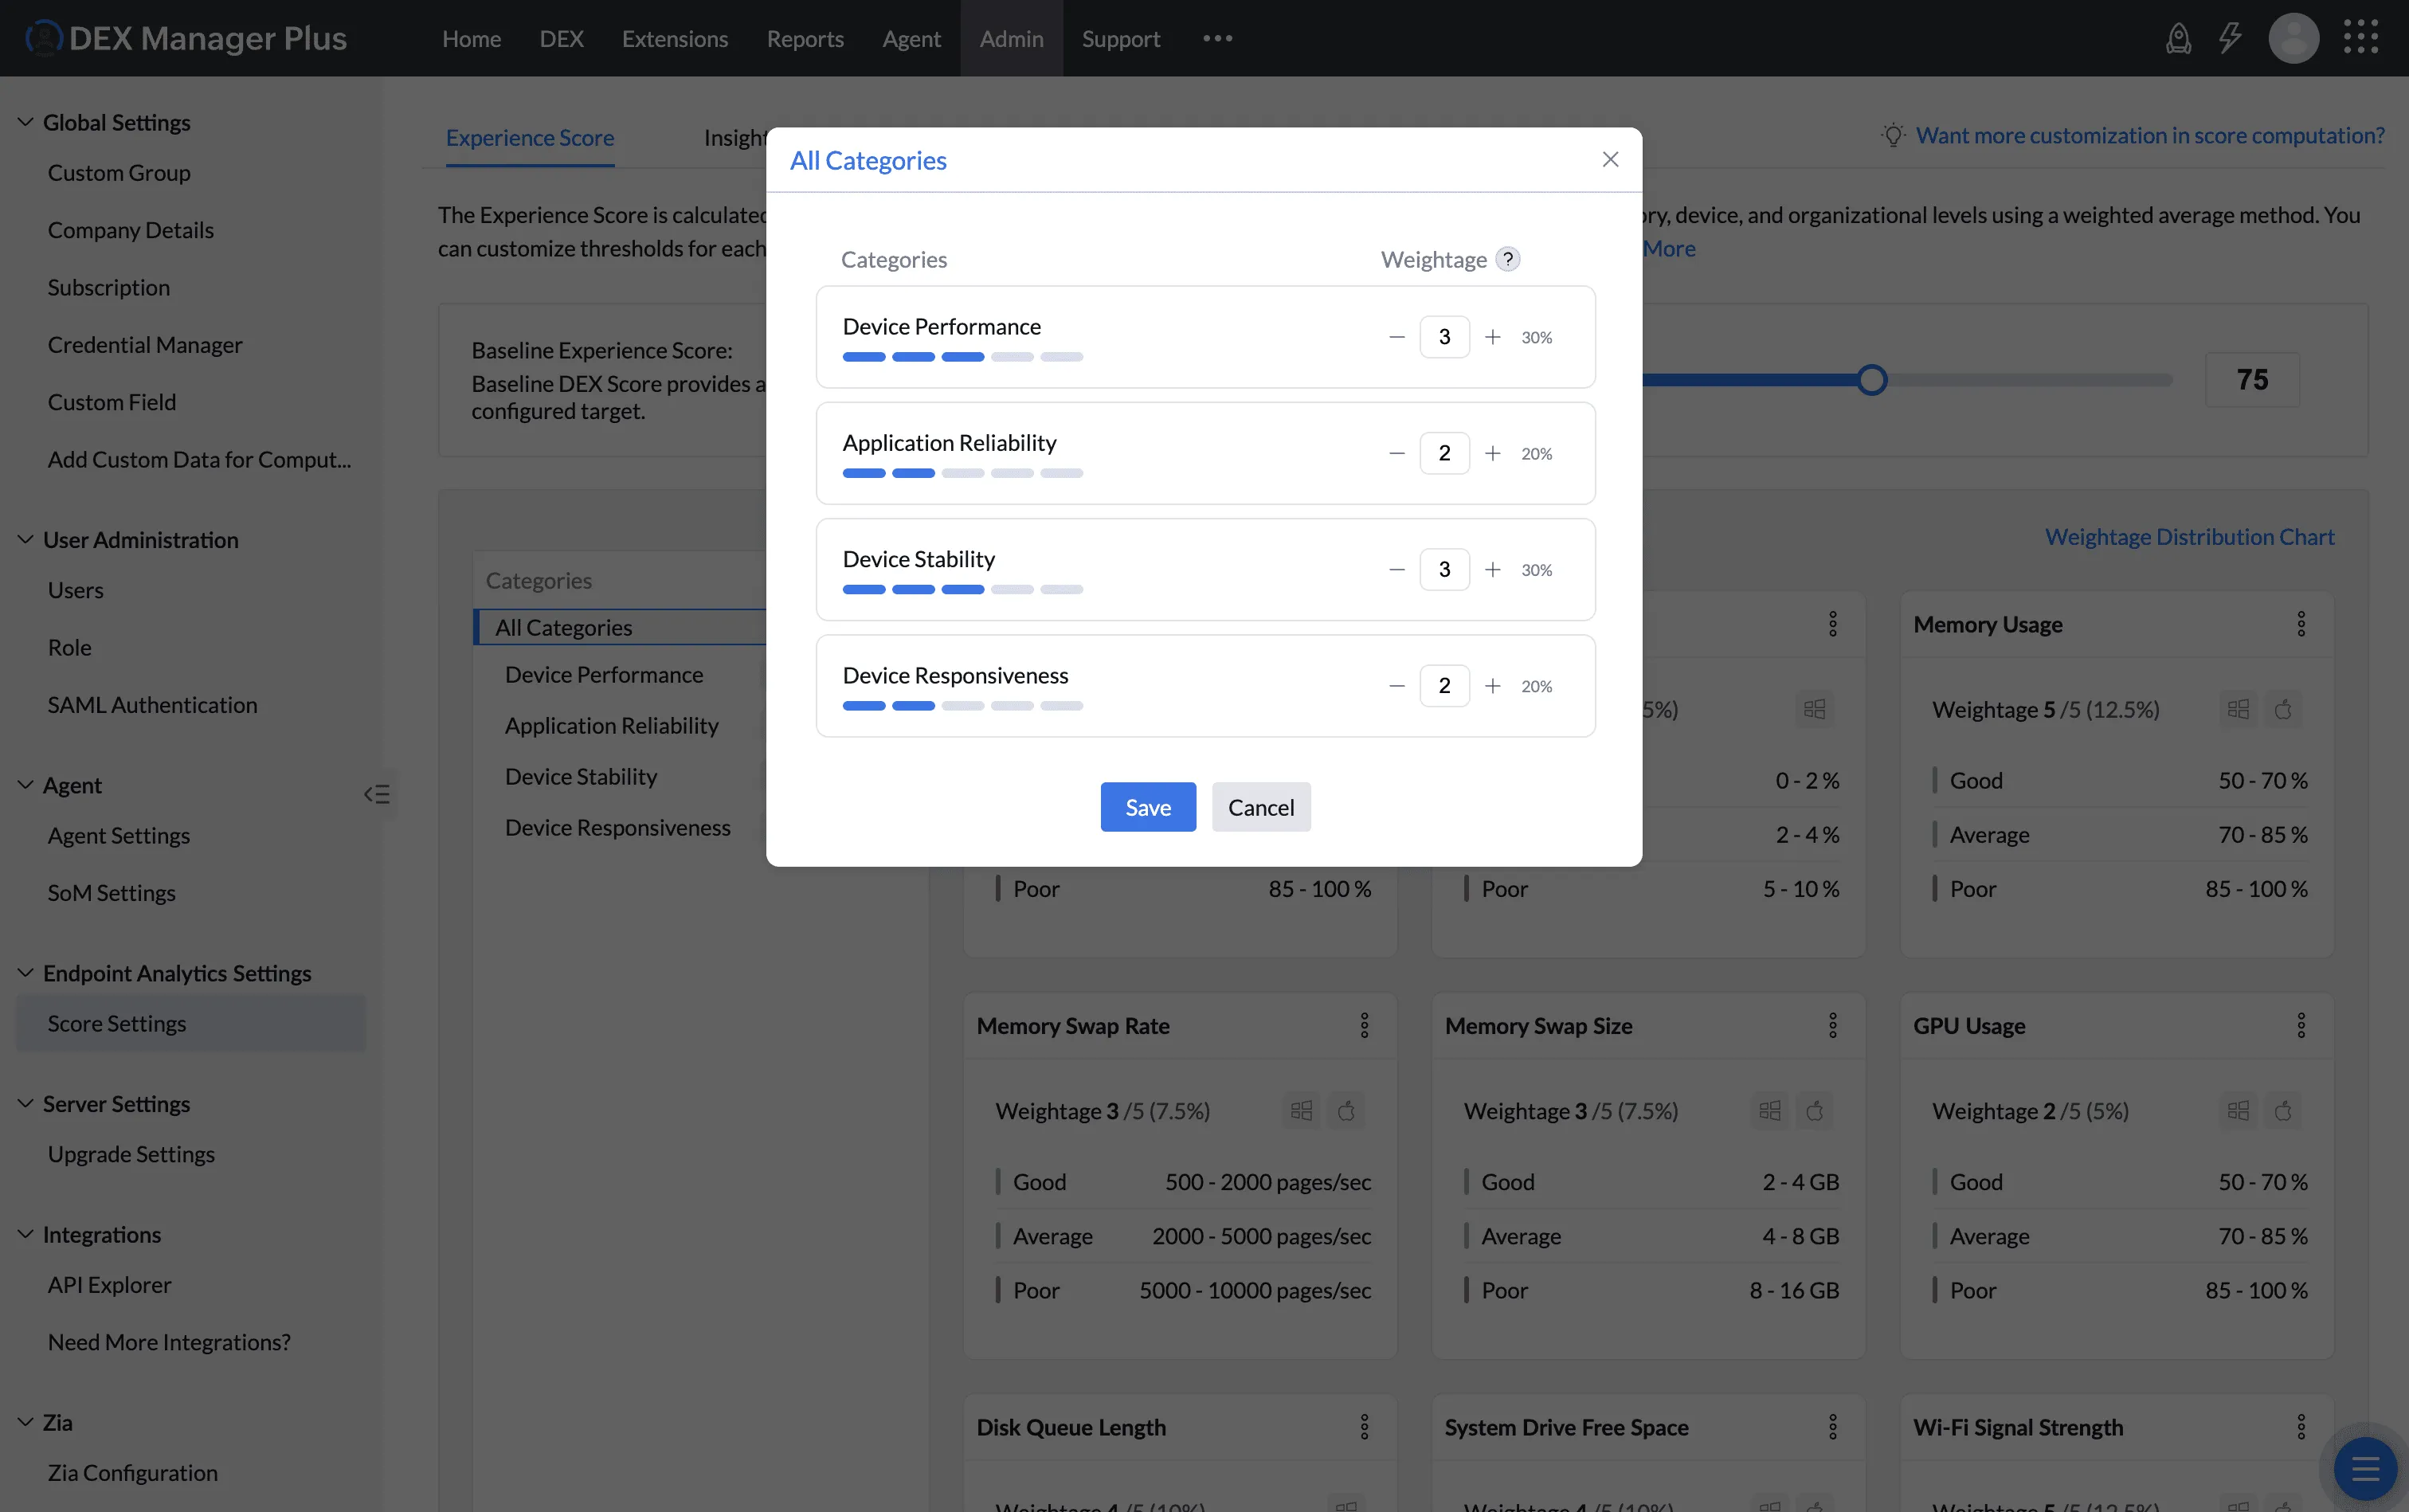
Task: Open quick actions lightning bolt icon
Action: pos(2229,38)
